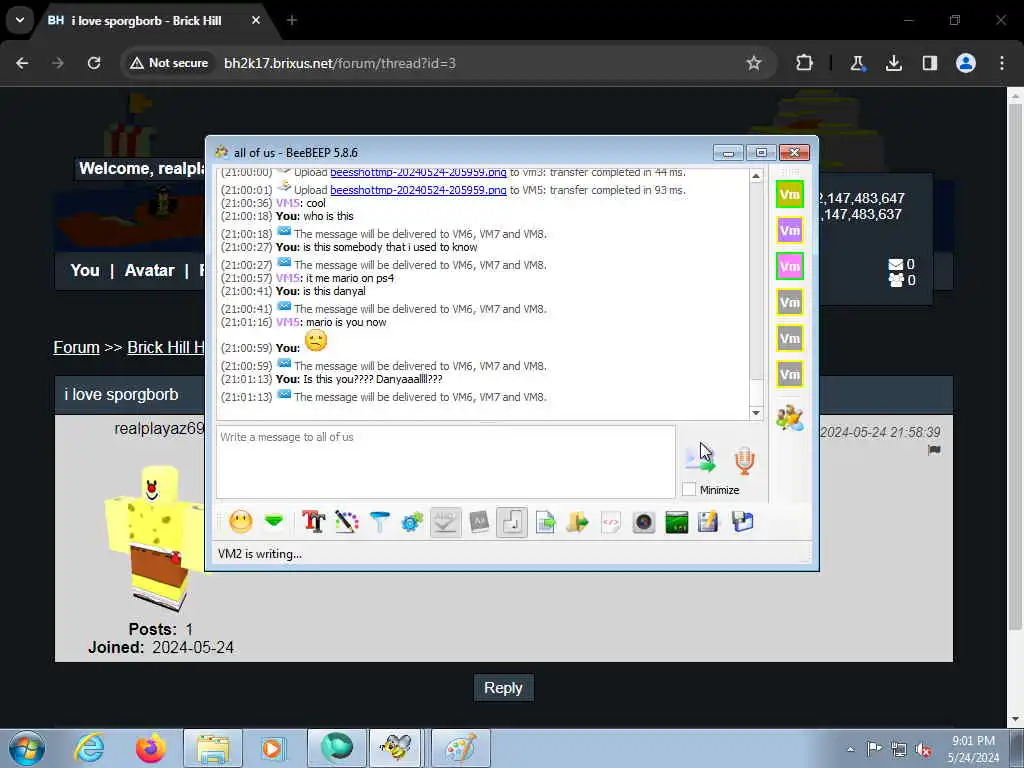
Task: Open a new browser tab
Action: pos(292,20)
